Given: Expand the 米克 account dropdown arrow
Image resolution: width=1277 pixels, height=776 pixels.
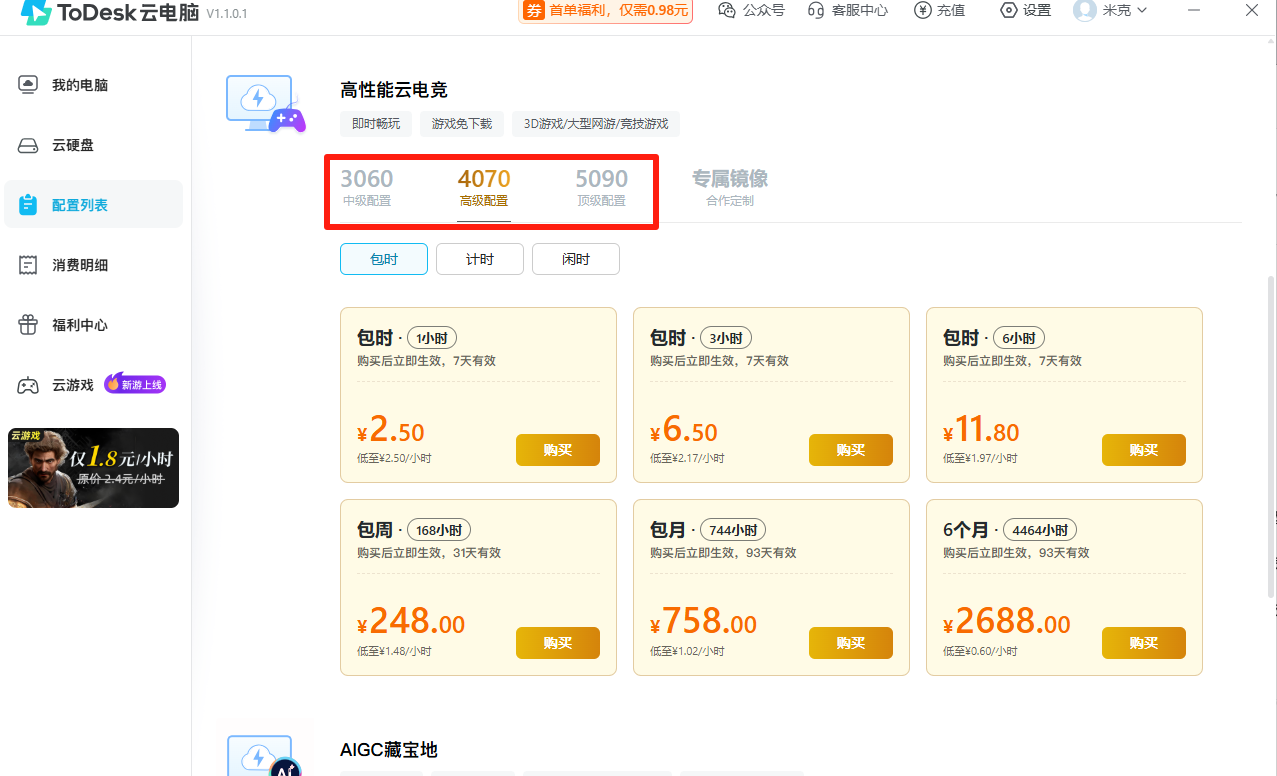Looking at the screenshot, I should (x=1142, y=10).
